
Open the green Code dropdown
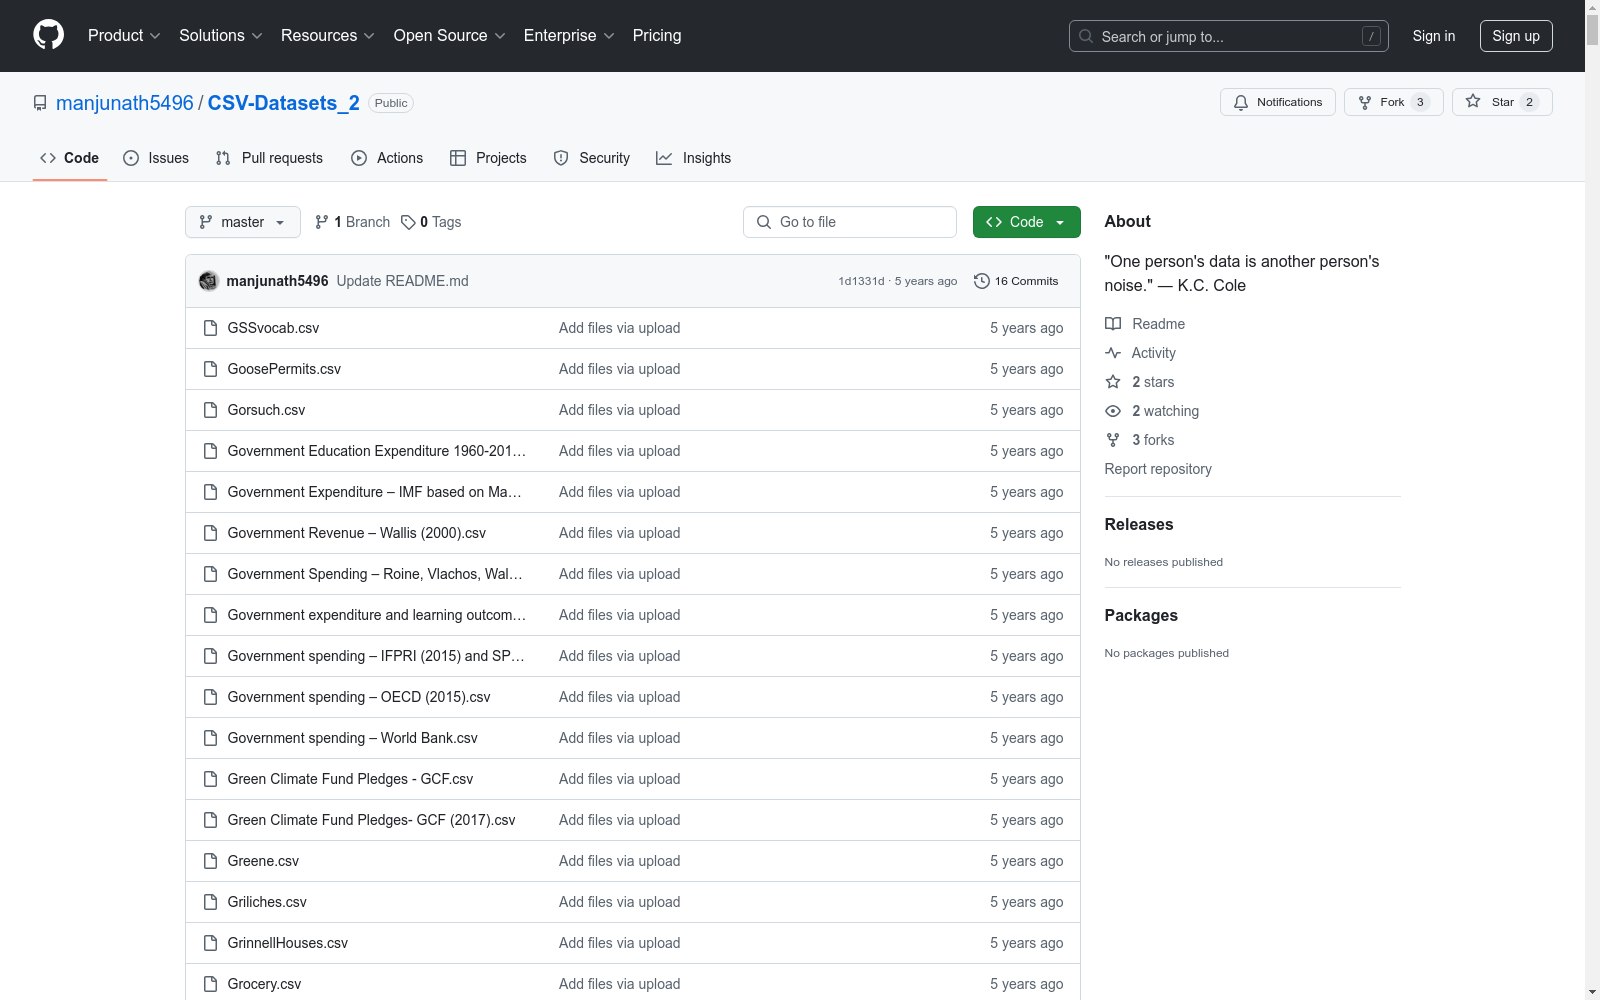click(x=1026, y=222)
